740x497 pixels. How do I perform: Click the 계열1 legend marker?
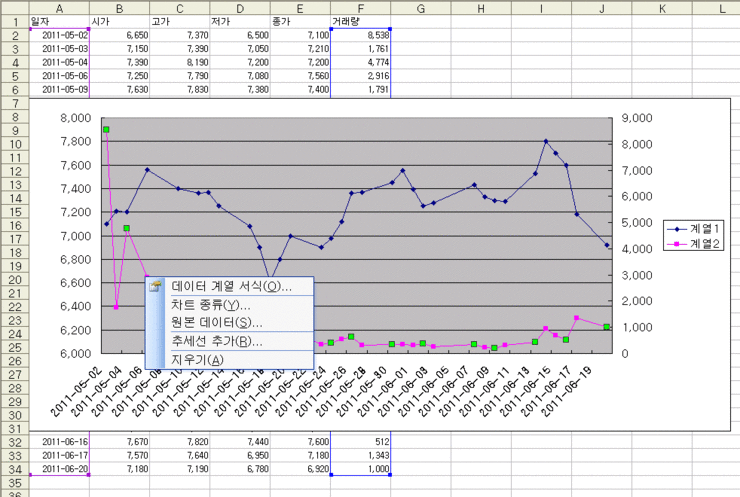(676, 229)
